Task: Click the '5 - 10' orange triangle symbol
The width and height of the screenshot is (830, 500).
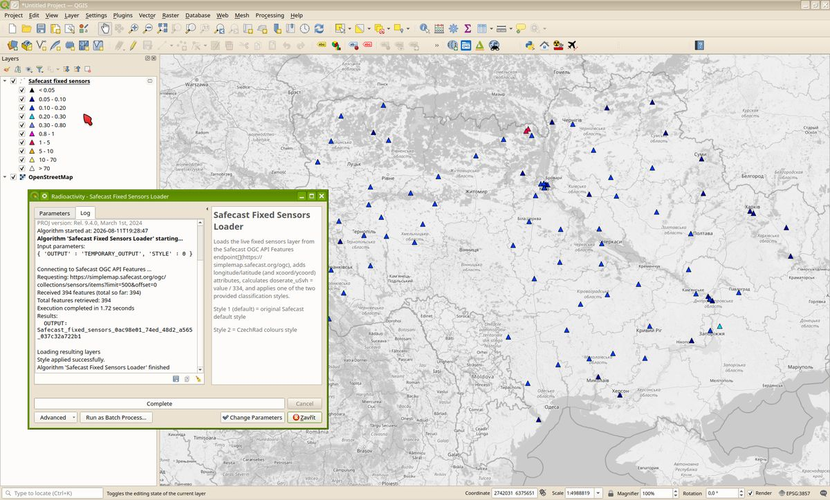Action: click(32, 151)
